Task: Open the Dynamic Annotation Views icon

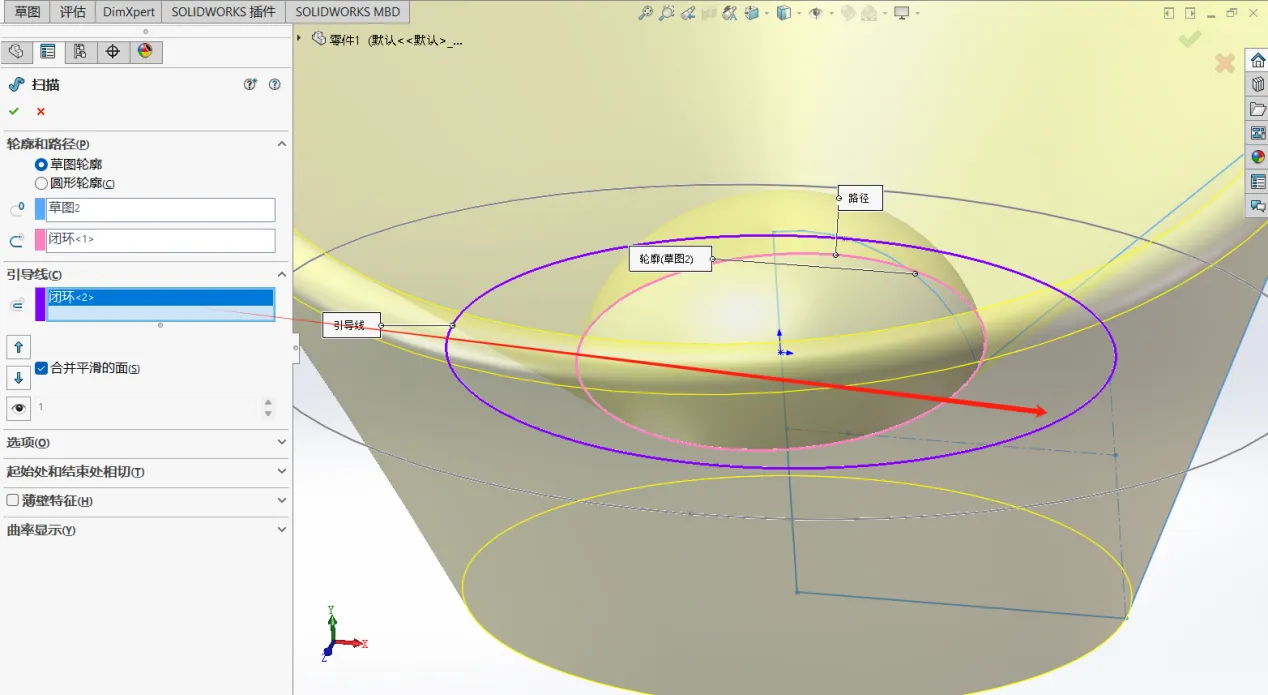Action: 730,13
